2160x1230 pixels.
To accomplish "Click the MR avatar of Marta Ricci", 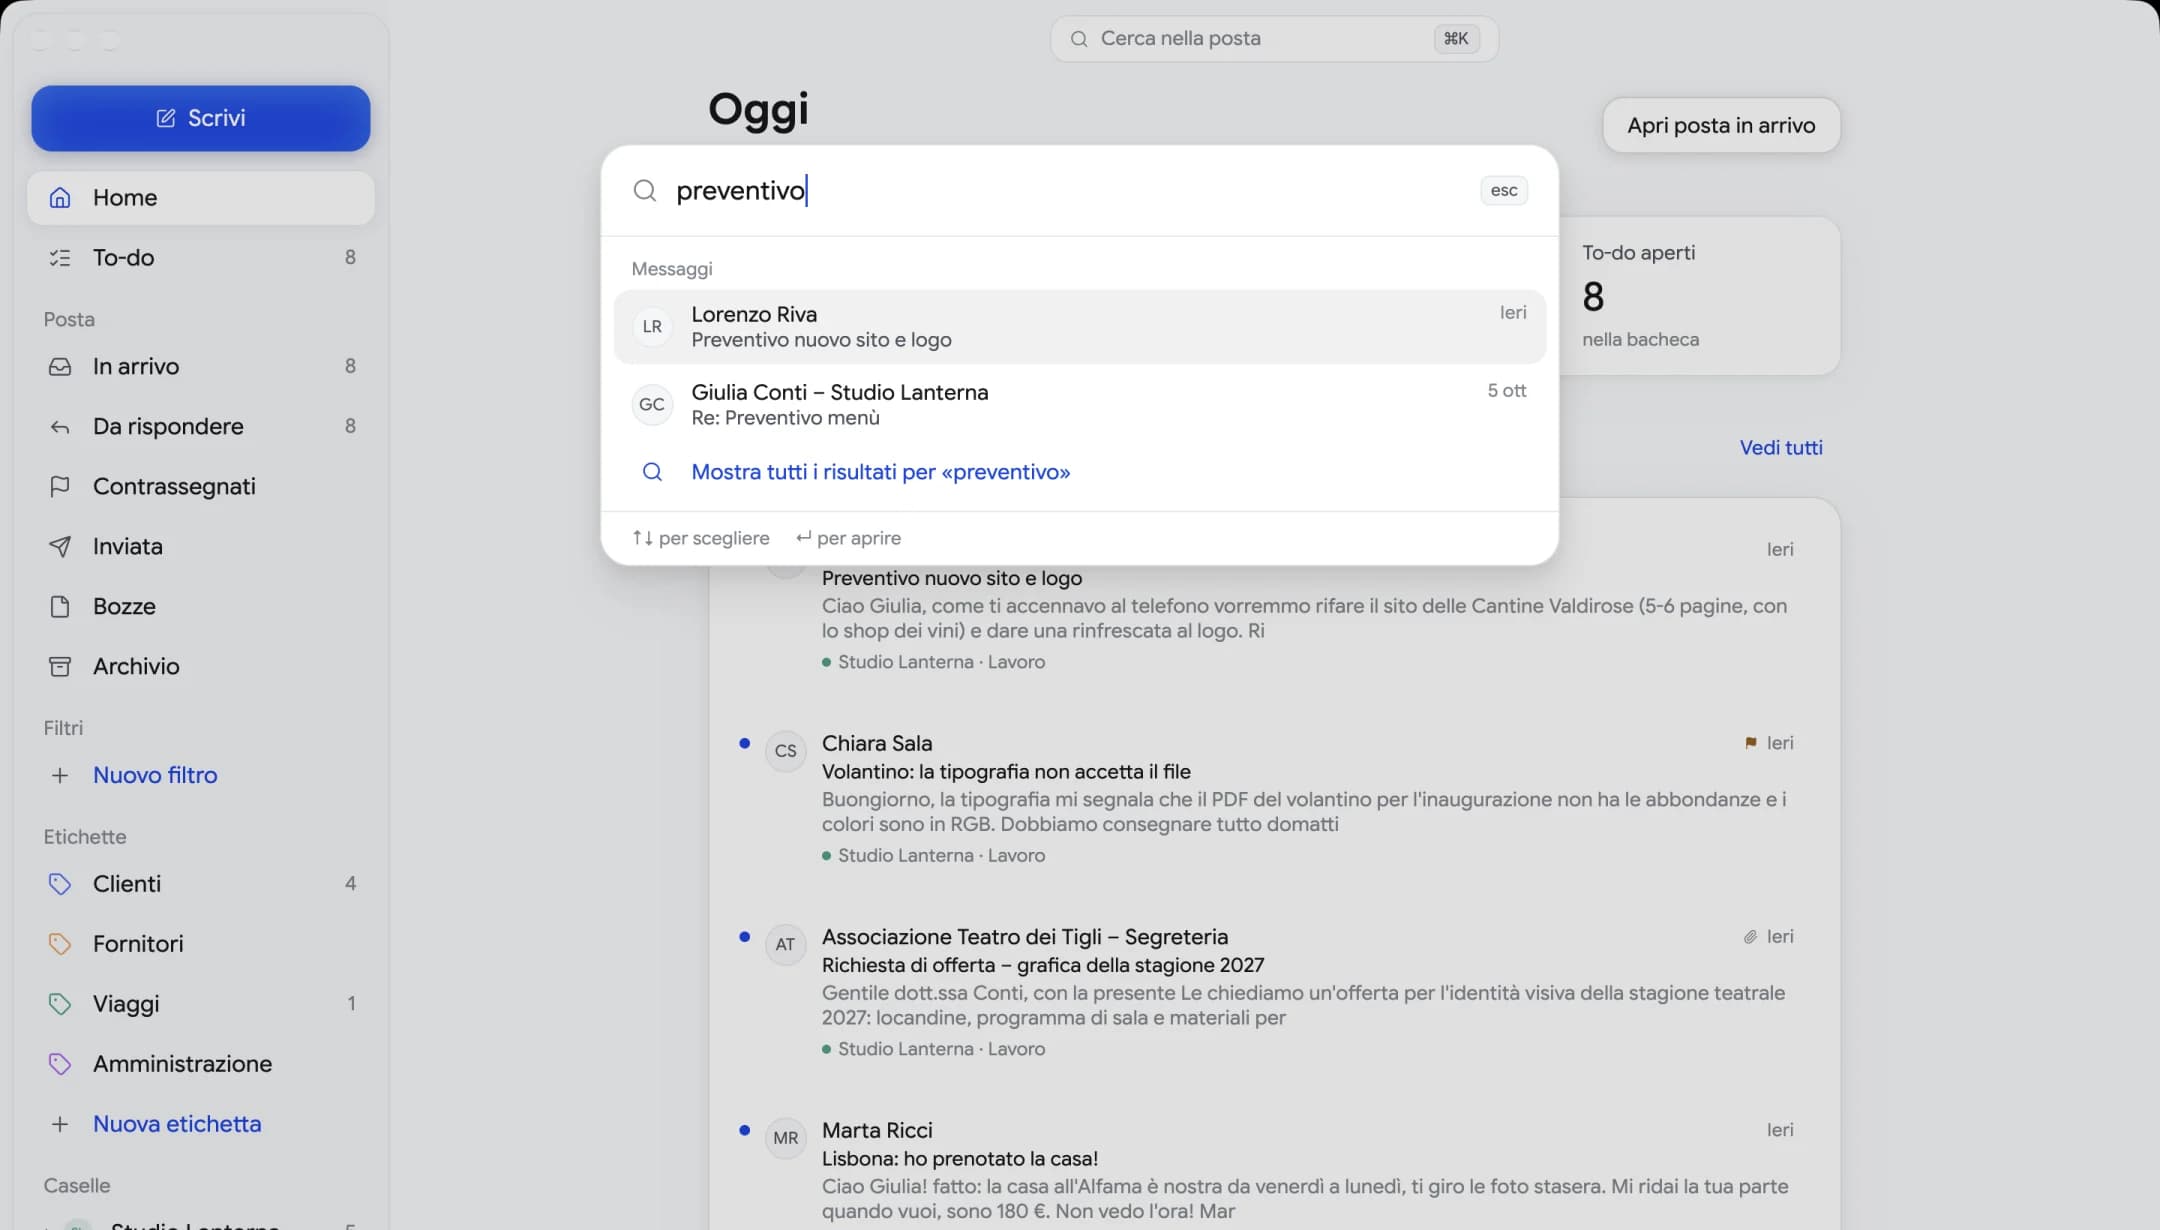I will click(x=786, y=1138).
